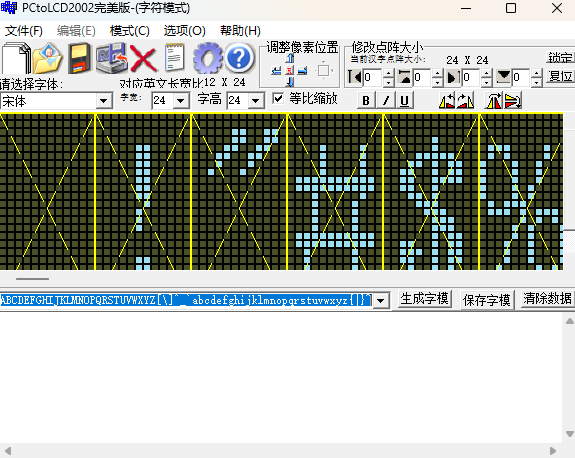Viewport: 575px width, 458px height.
Task: Toggle bold with the B button
Action: [x=366, y=100]
